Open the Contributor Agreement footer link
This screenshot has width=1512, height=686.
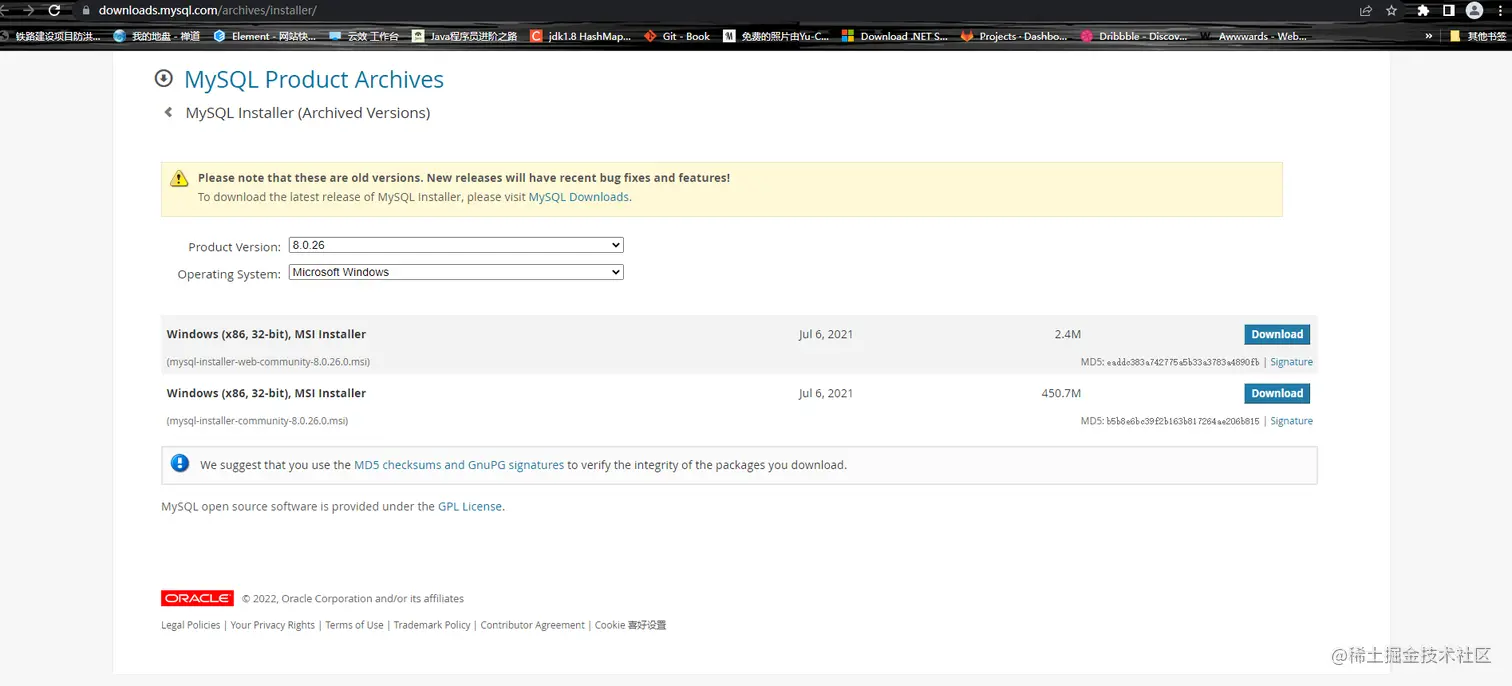pyautogui.click(x=533, y=625)
